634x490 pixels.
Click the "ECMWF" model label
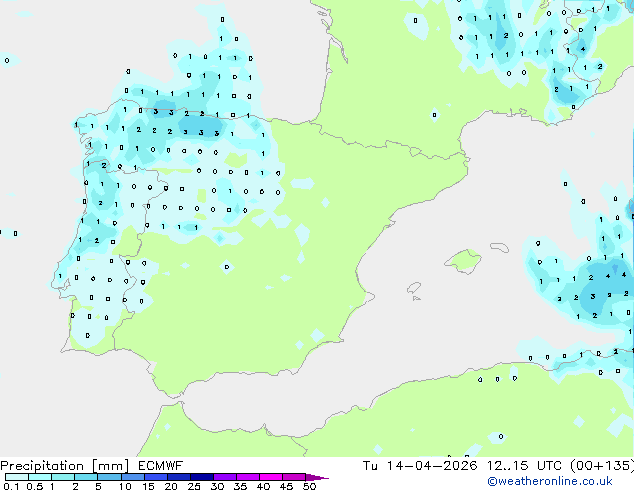click(160, 466)
